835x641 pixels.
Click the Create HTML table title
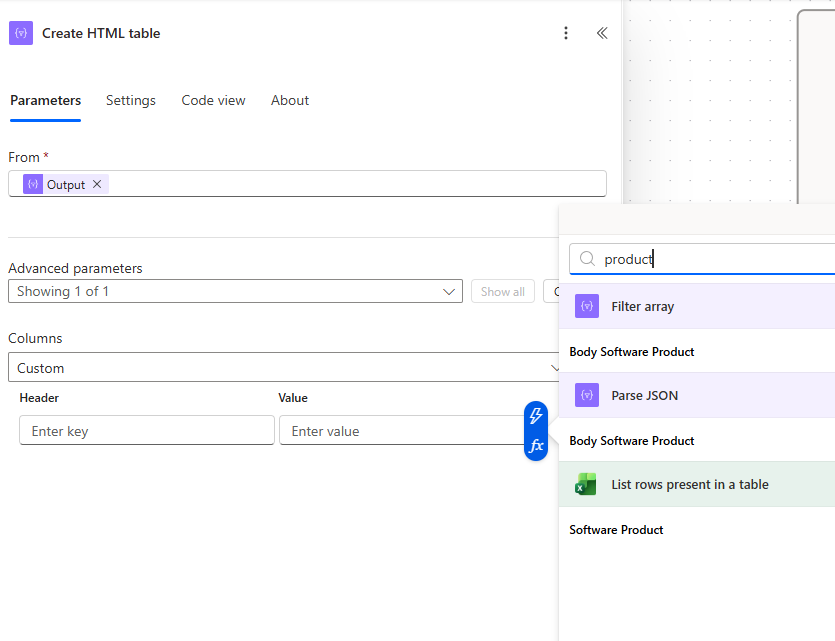(101, 33)
